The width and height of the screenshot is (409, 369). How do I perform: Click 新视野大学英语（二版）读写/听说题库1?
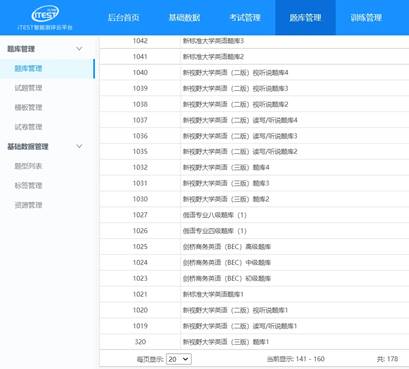coord(240,326)
